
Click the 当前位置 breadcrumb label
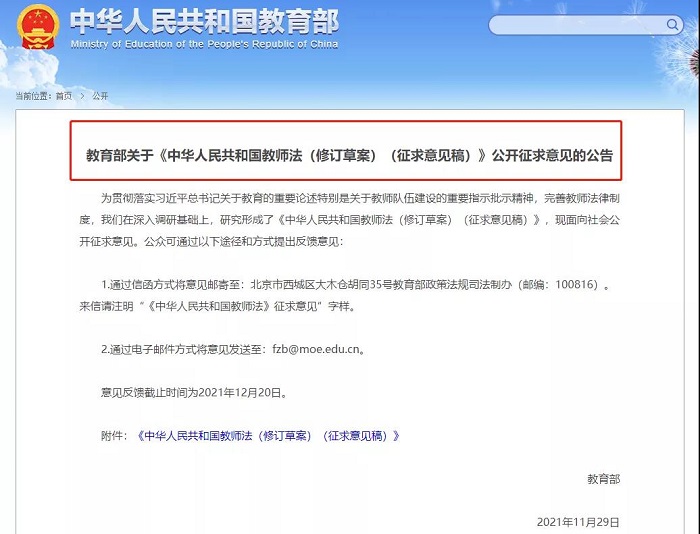(32, 96)
